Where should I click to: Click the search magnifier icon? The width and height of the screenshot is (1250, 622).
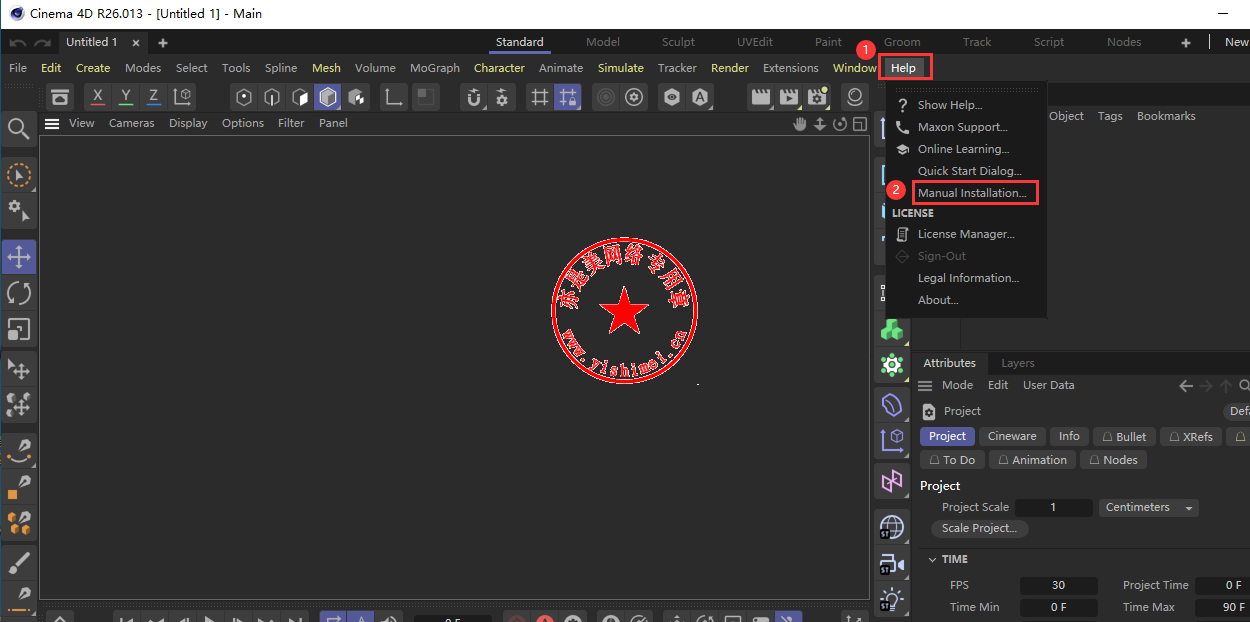18,129
